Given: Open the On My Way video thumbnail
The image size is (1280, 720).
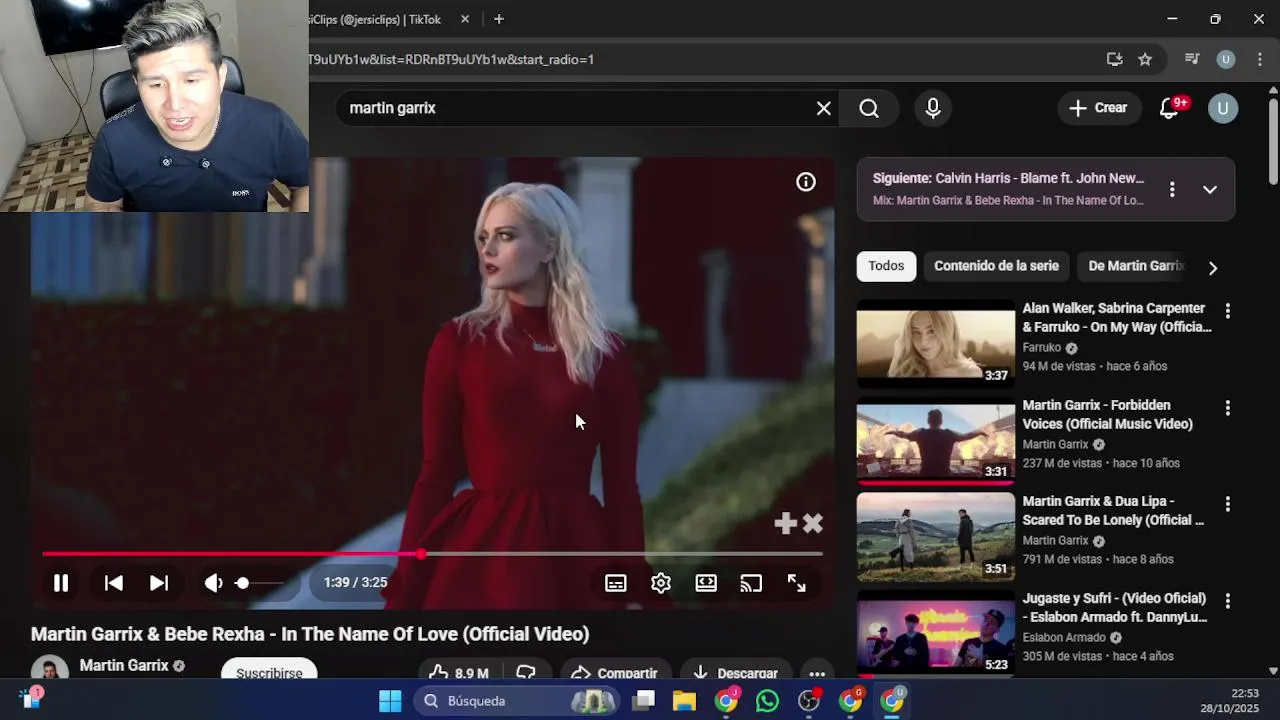Looking at the screenshot, I should tap(936, 344).
